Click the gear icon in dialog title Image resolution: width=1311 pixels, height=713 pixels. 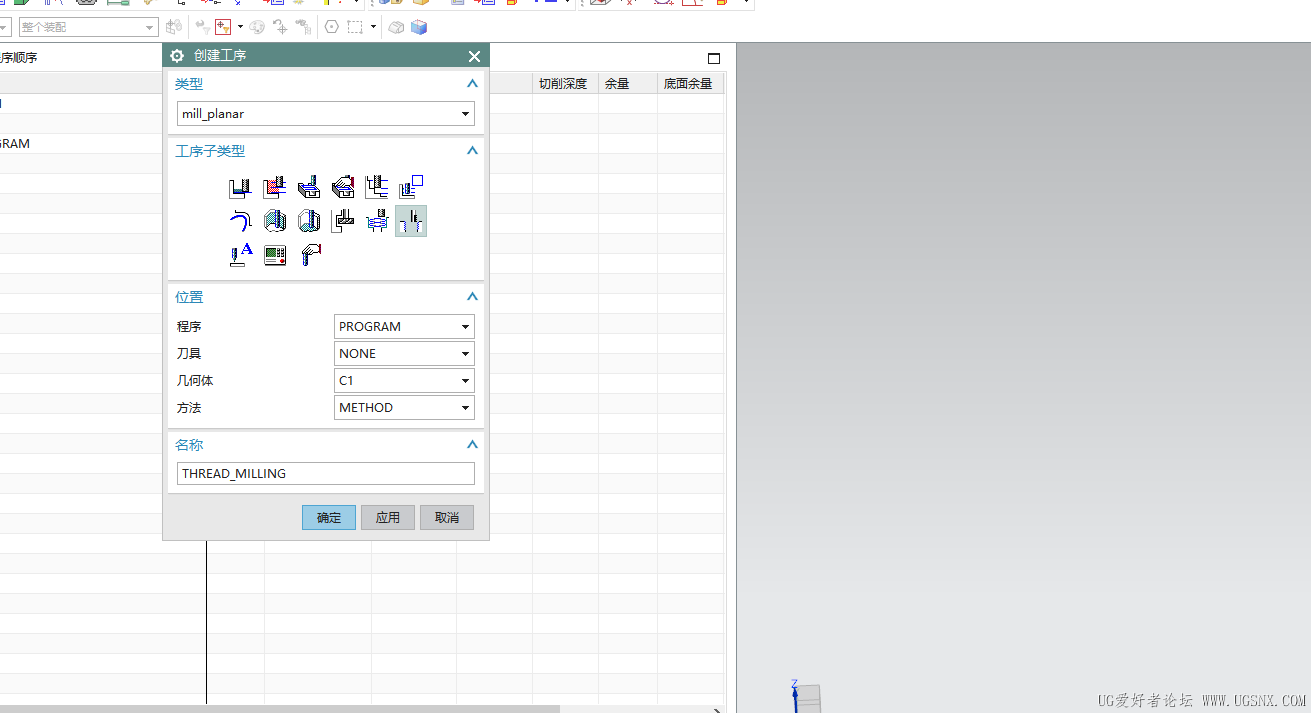tap(177, 56)
